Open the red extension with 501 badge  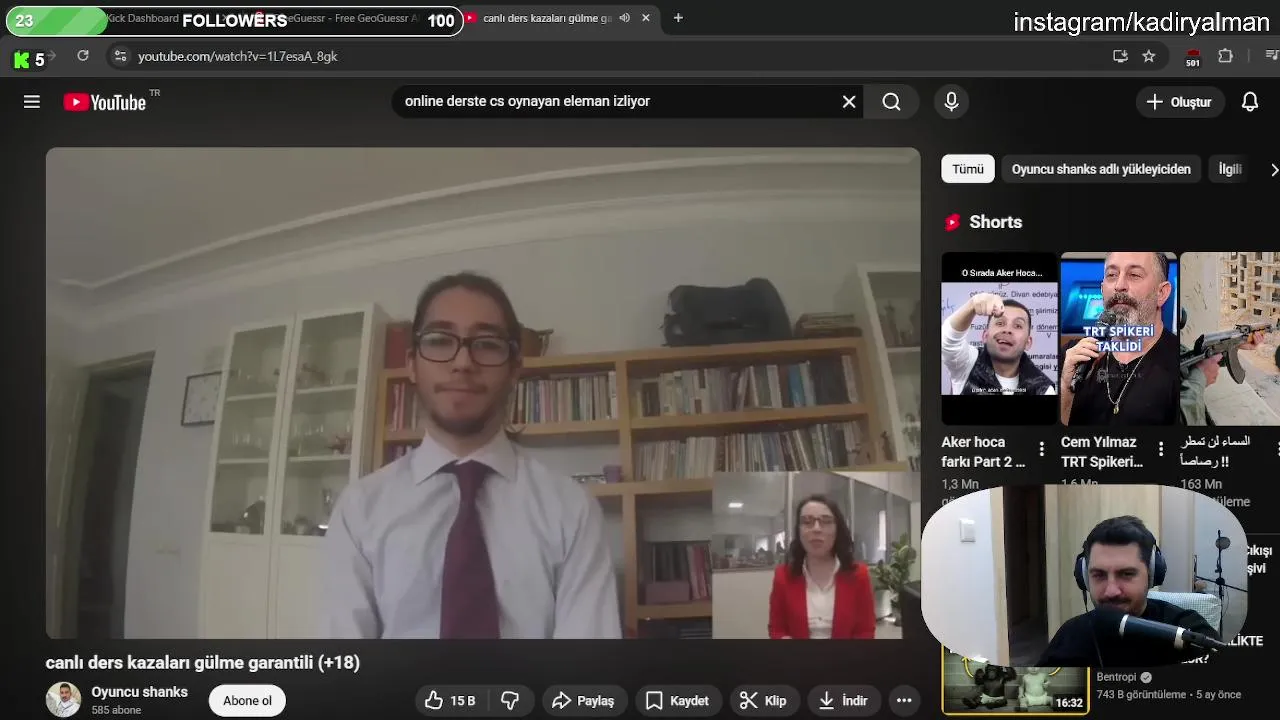(1192, 58)
